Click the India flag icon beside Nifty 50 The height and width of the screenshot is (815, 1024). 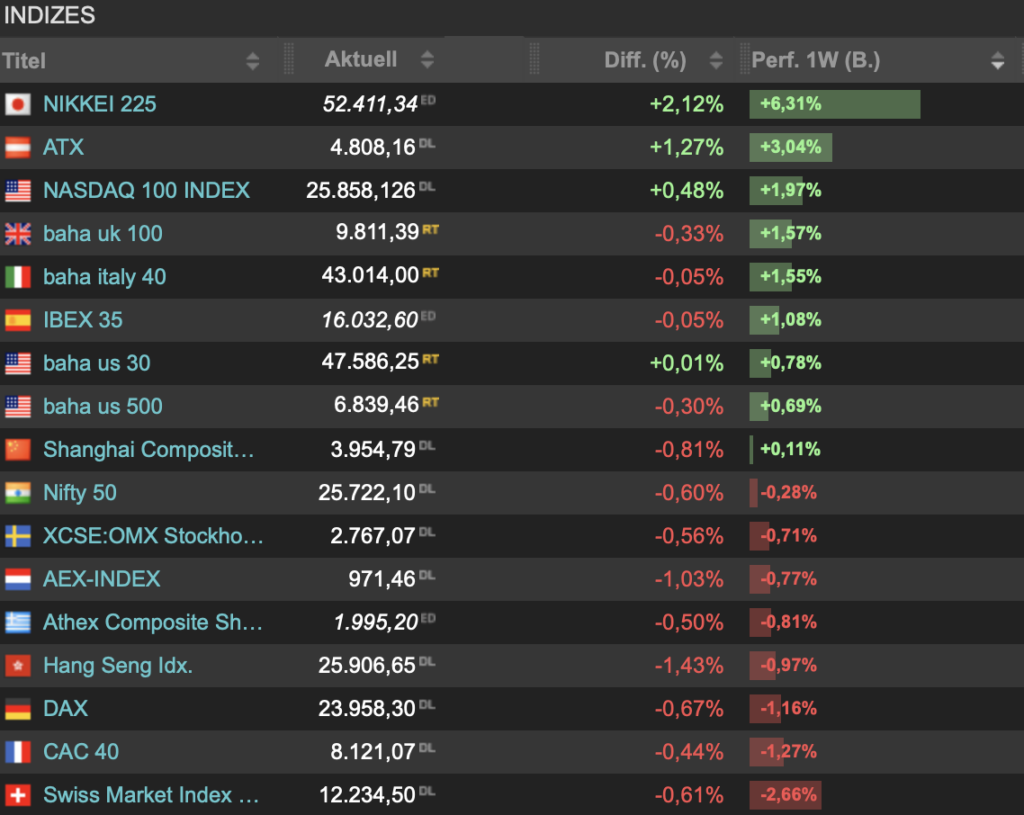coord(17,493)
